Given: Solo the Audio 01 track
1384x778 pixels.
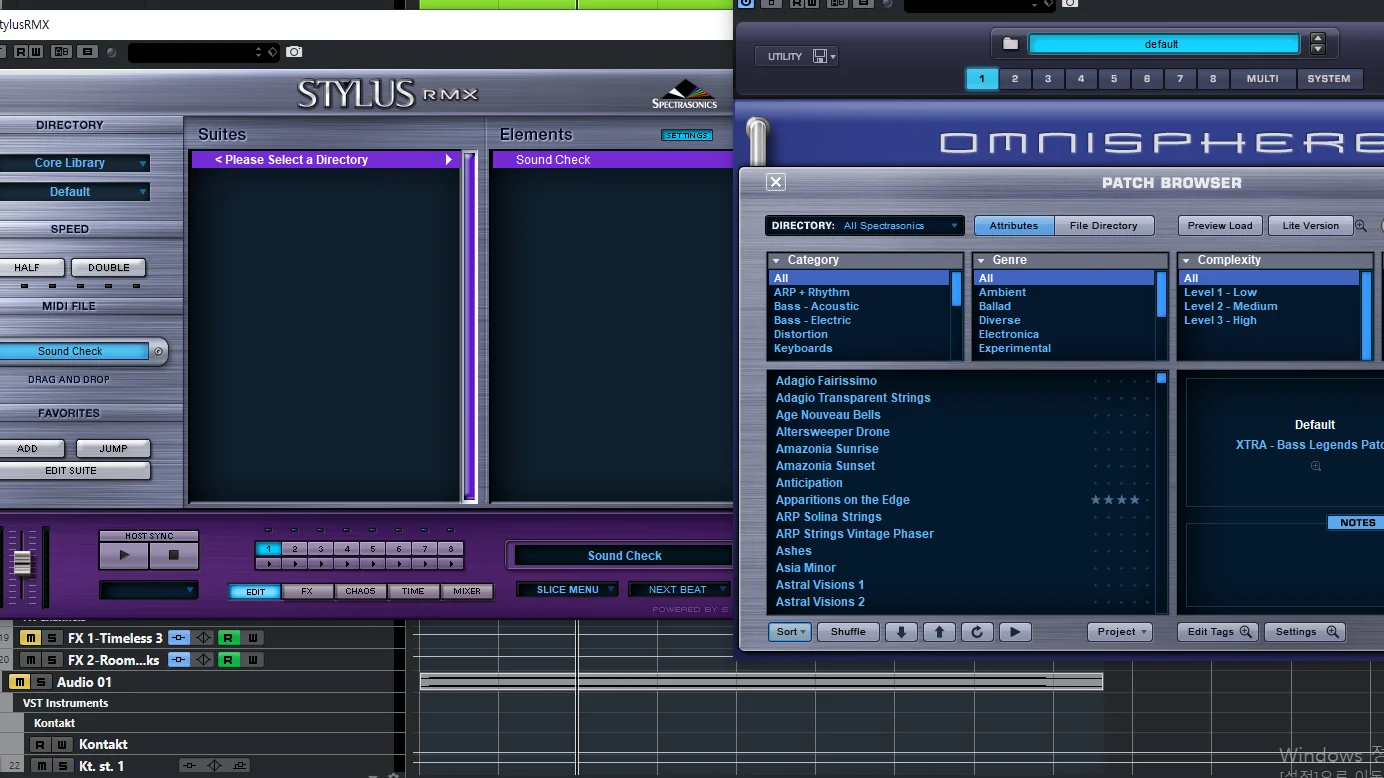Looking at the screenshot, I should pos(41,682).
